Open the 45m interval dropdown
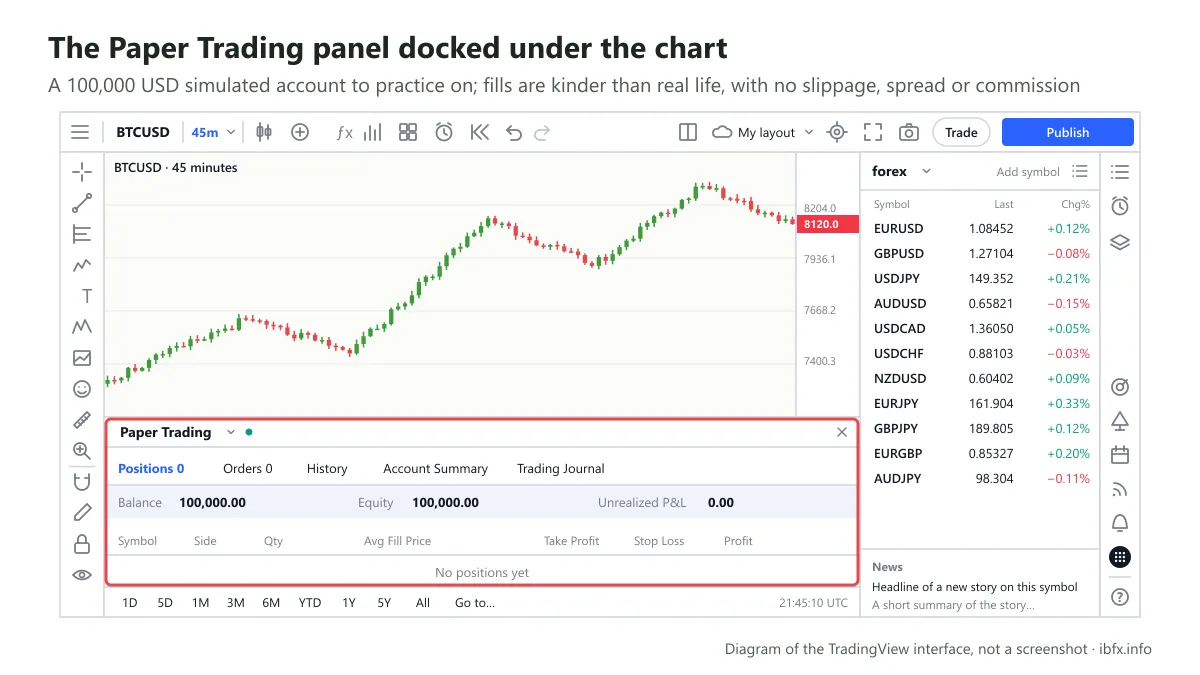Viewport: 1200px width, 675px height. click(x=214, y=132)
